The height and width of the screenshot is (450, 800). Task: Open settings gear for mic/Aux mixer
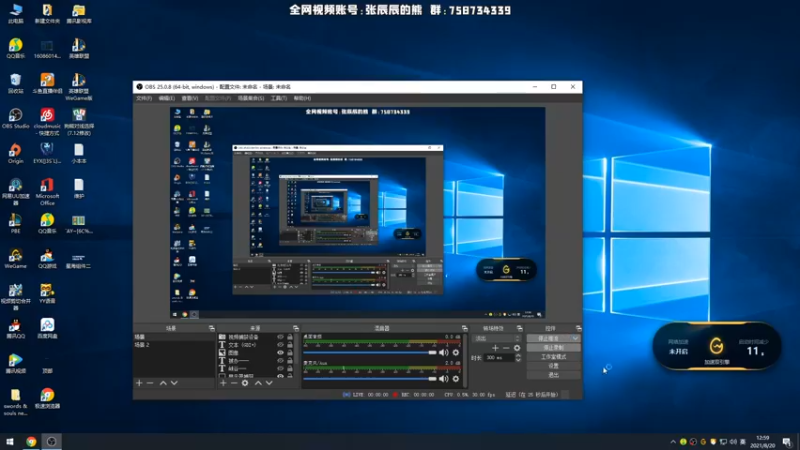(x=456, y=379)
